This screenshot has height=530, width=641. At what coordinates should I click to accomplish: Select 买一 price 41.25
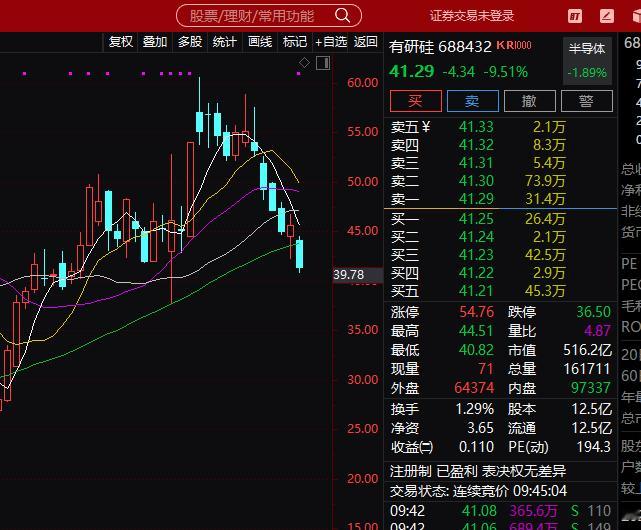476,219
